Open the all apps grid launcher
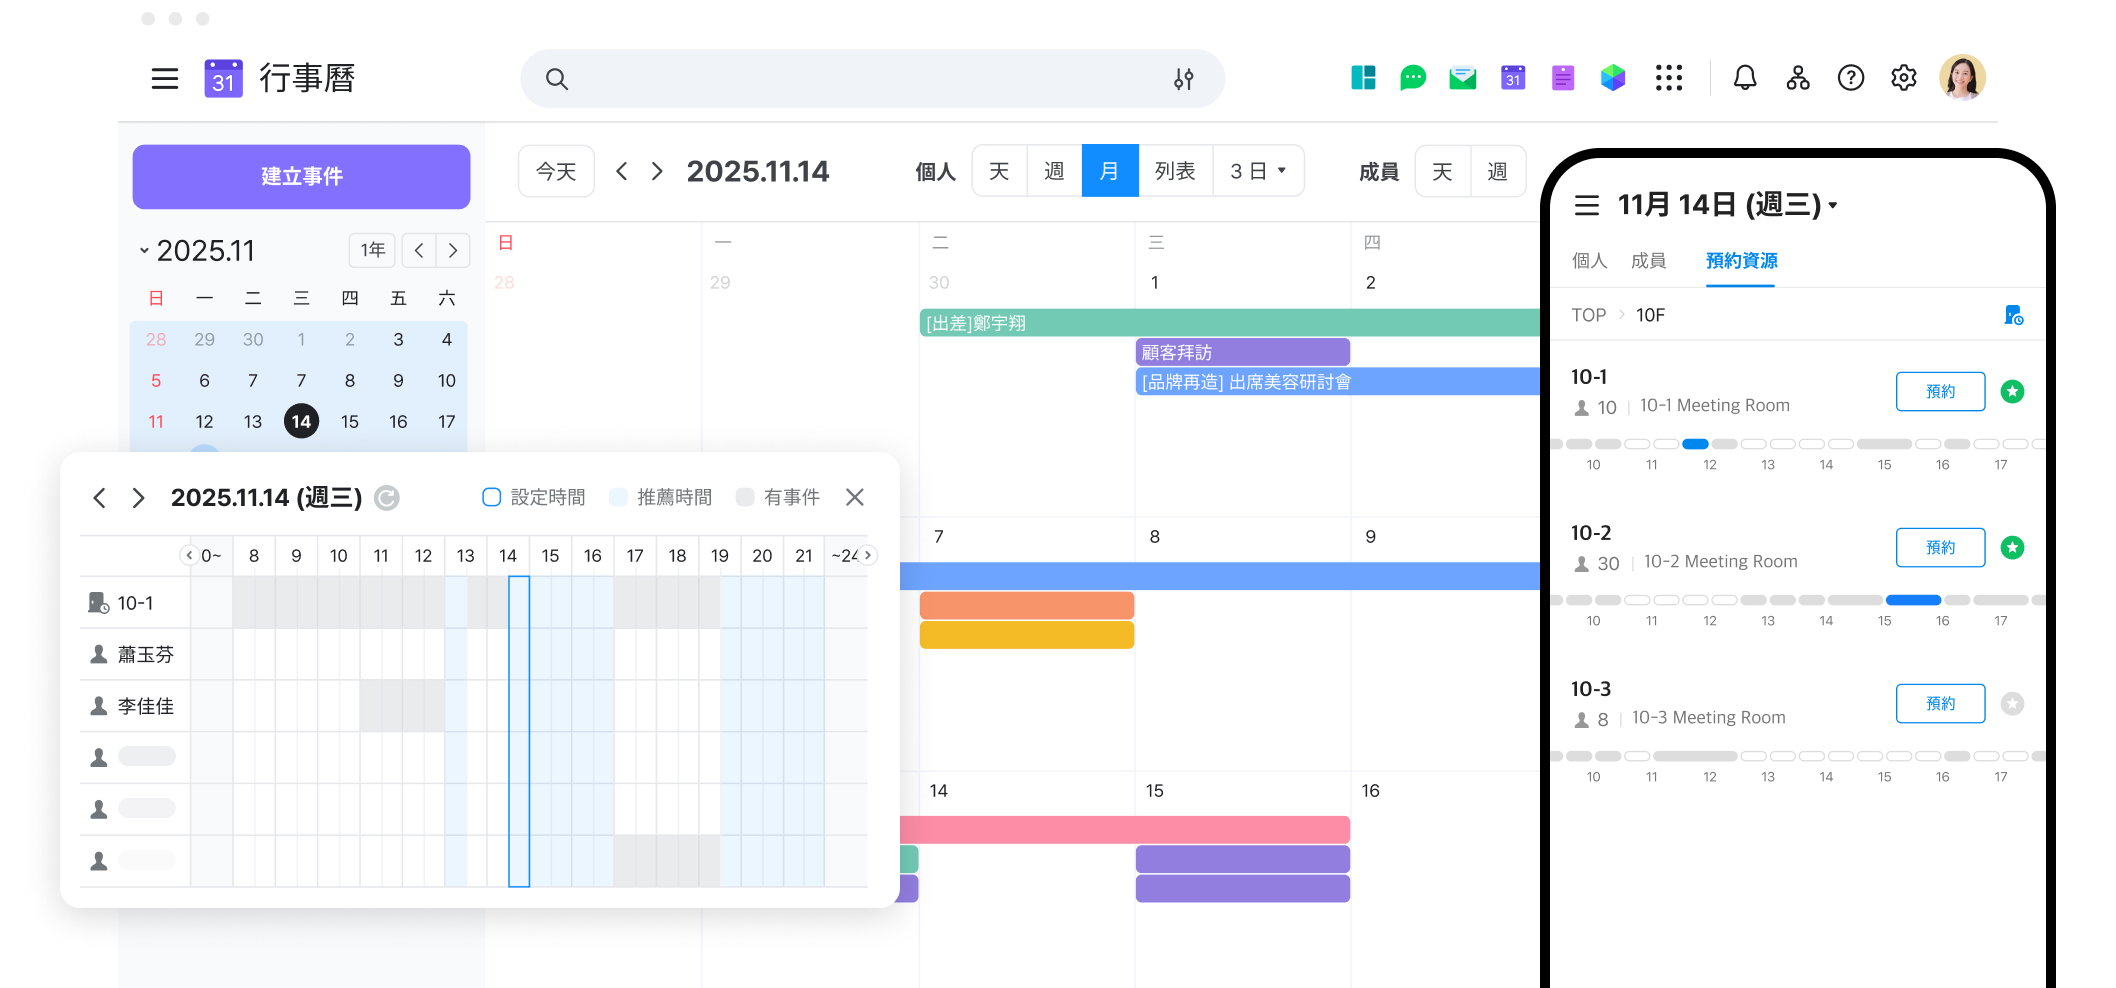The width and height of the screenshot is (2116, 988). click(1668, 78)
